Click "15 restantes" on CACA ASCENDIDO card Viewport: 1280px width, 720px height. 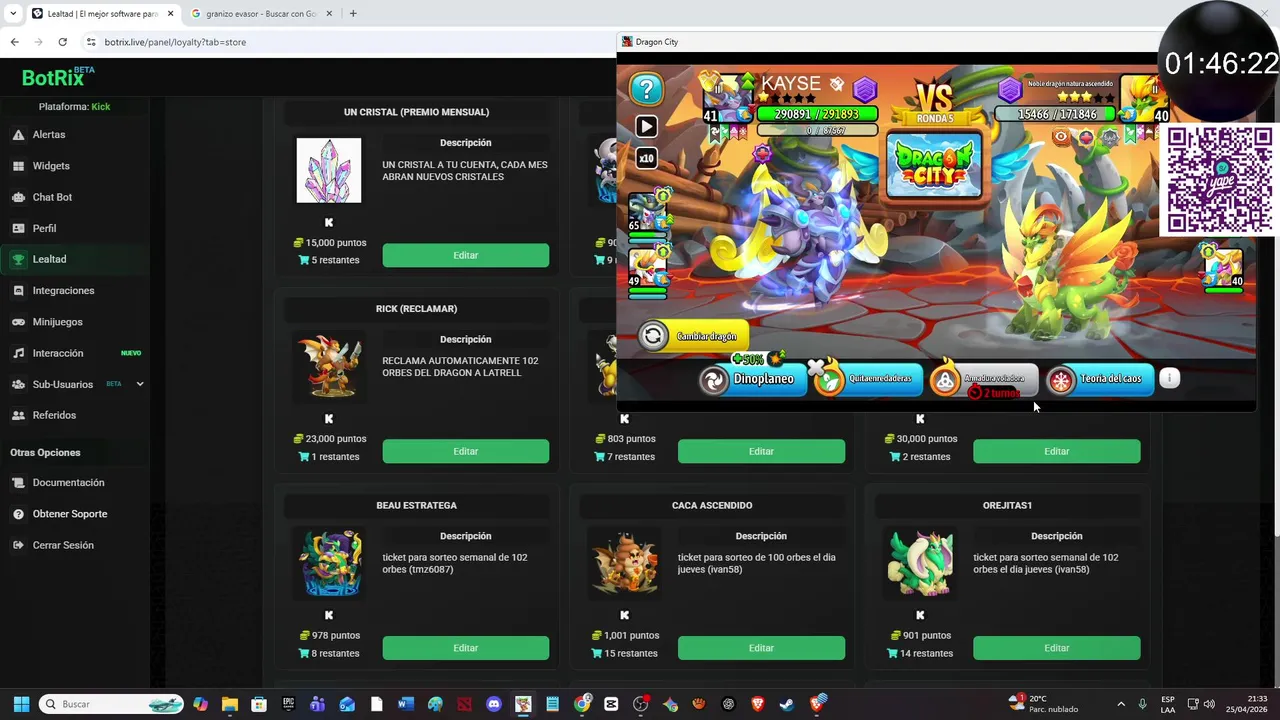[631, 653]
